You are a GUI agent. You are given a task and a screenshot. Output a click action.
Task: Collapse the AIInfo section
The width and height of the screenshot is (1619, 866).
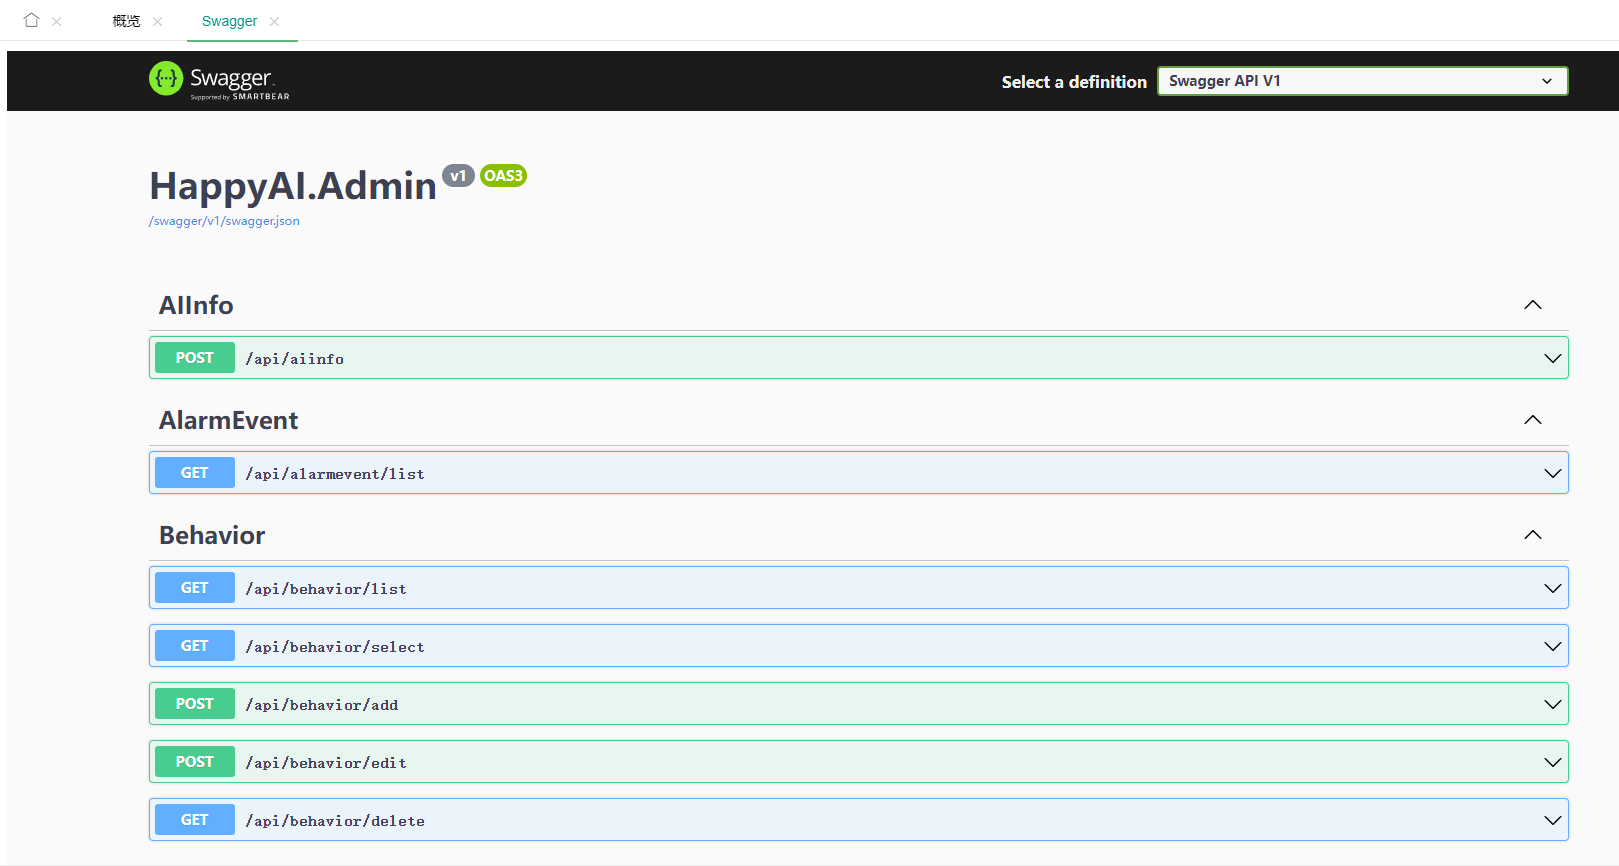(1532, 305)
